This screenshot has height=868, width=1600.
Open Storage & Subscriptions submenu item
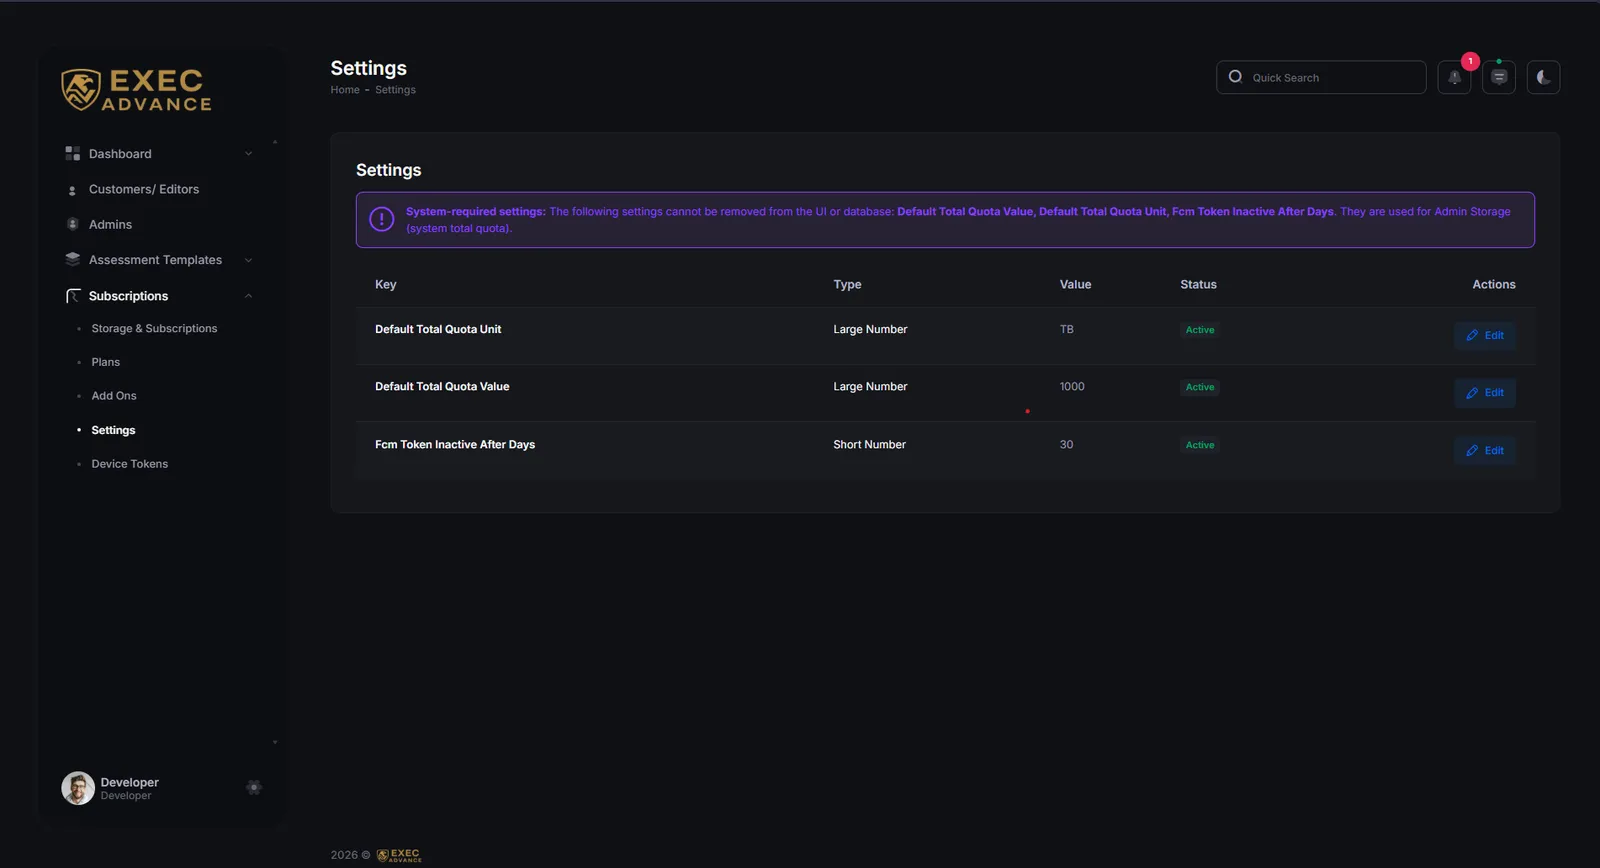[154, 329]
